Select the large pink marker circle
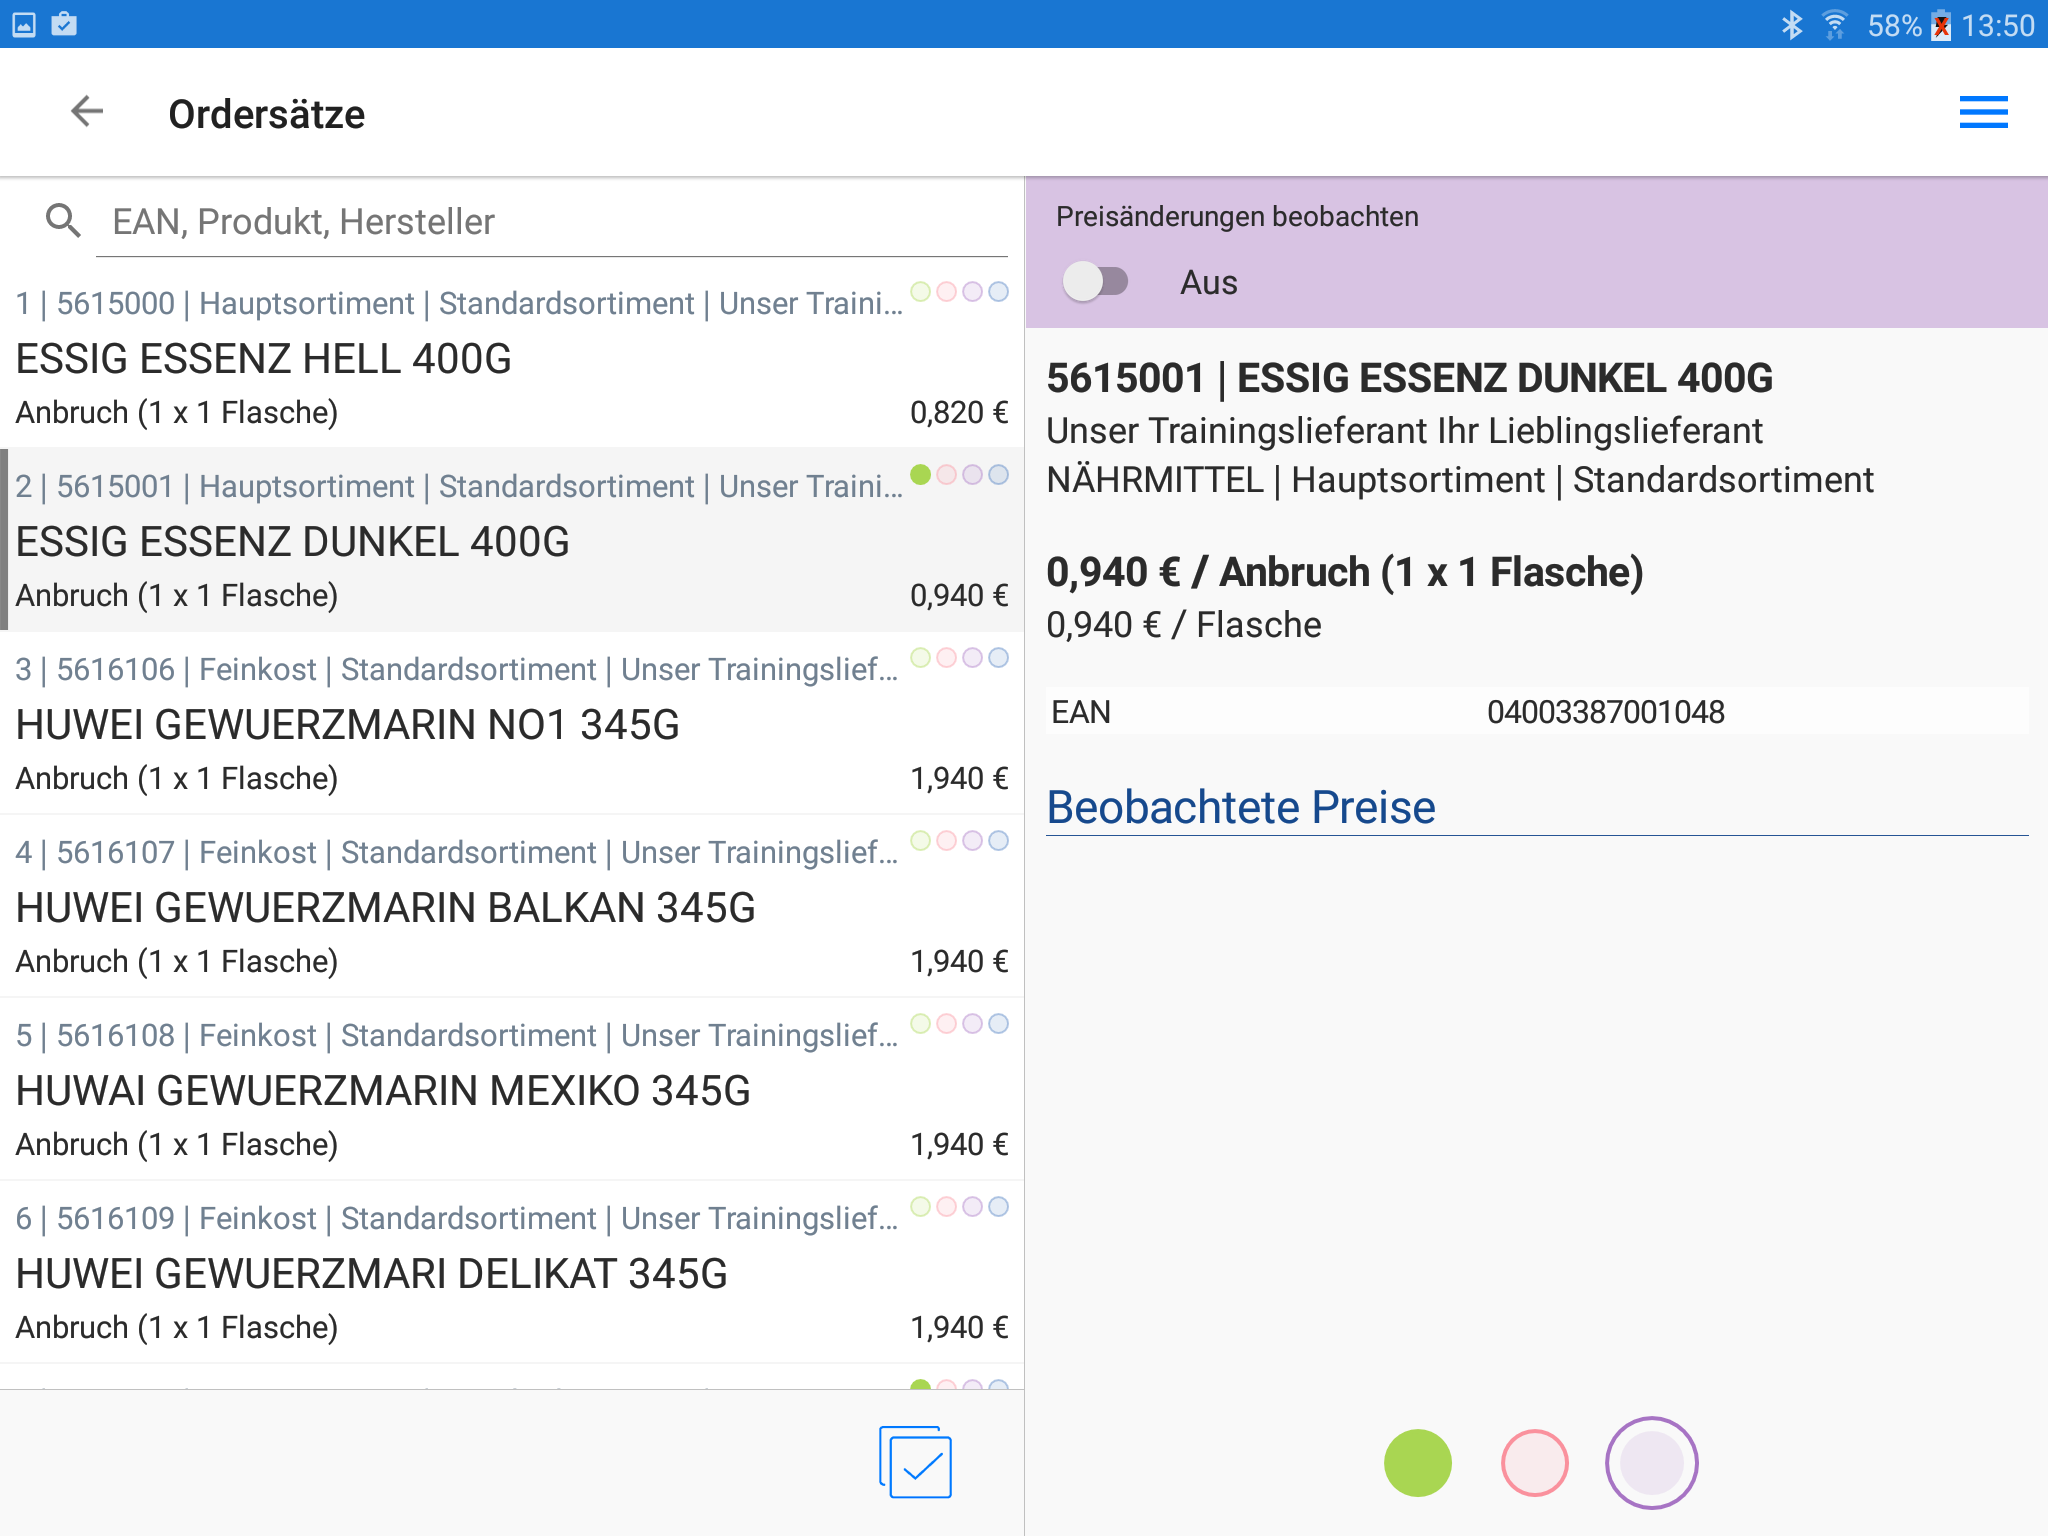Image resolution: width=2048 pixels, height=1536 pixels. [x=1534, y=1463]
